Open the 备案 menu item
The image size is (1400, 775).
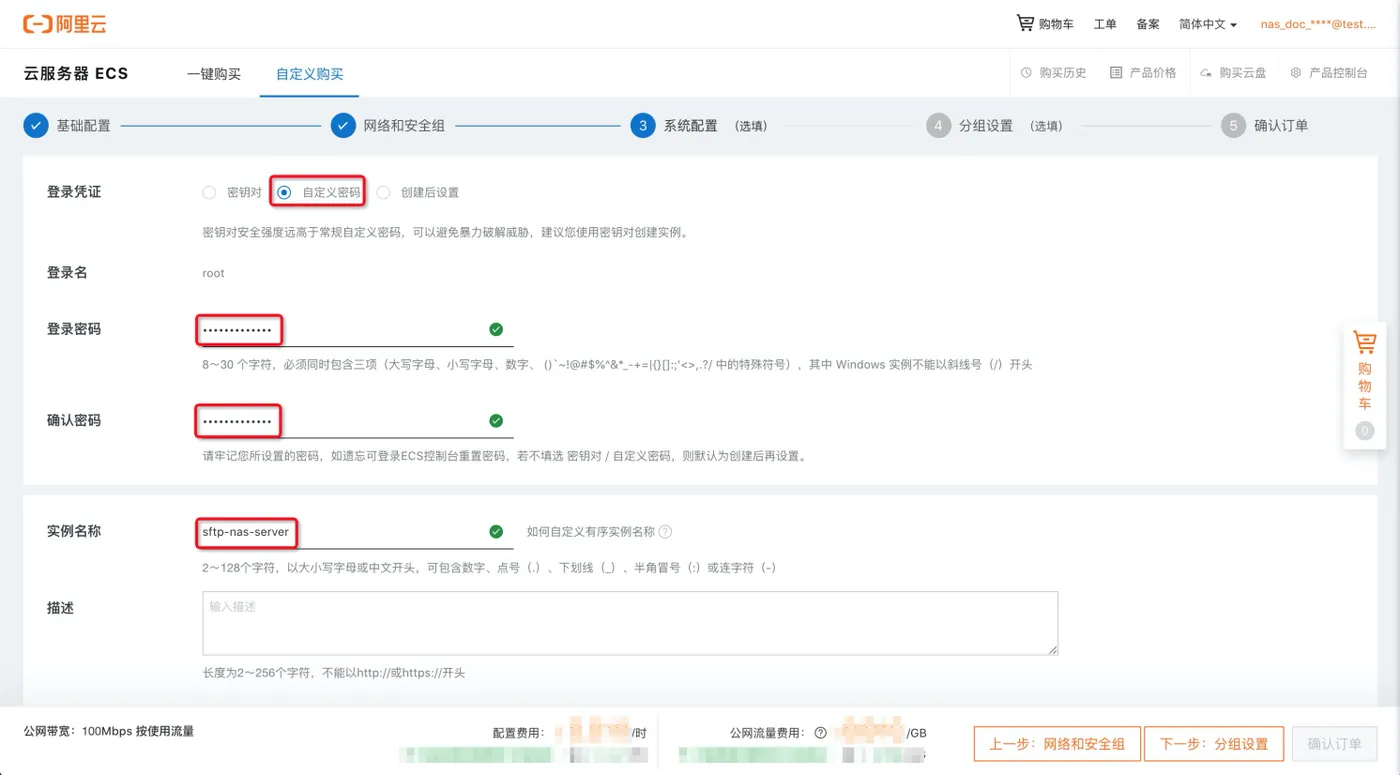[1148, 24]
